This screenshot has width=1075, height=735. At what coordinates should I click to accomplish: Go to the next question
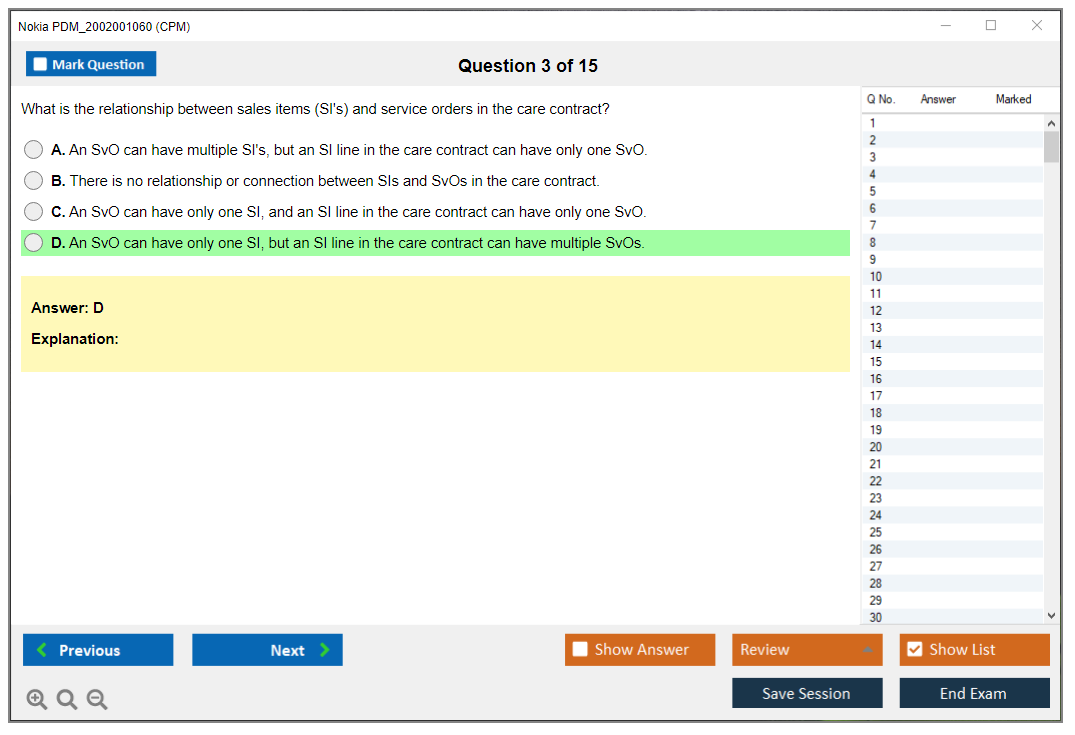(267, 650)
